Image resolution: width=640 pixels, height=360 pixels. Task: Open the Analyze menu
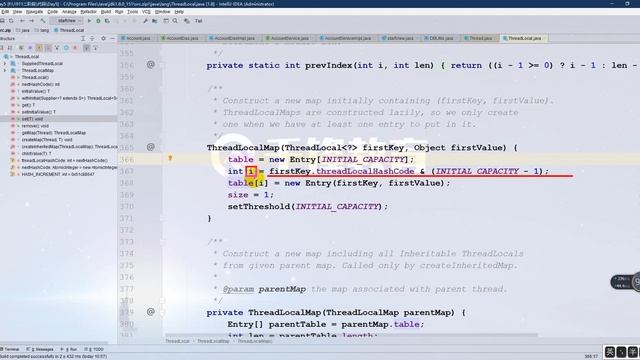pos(69,12)
